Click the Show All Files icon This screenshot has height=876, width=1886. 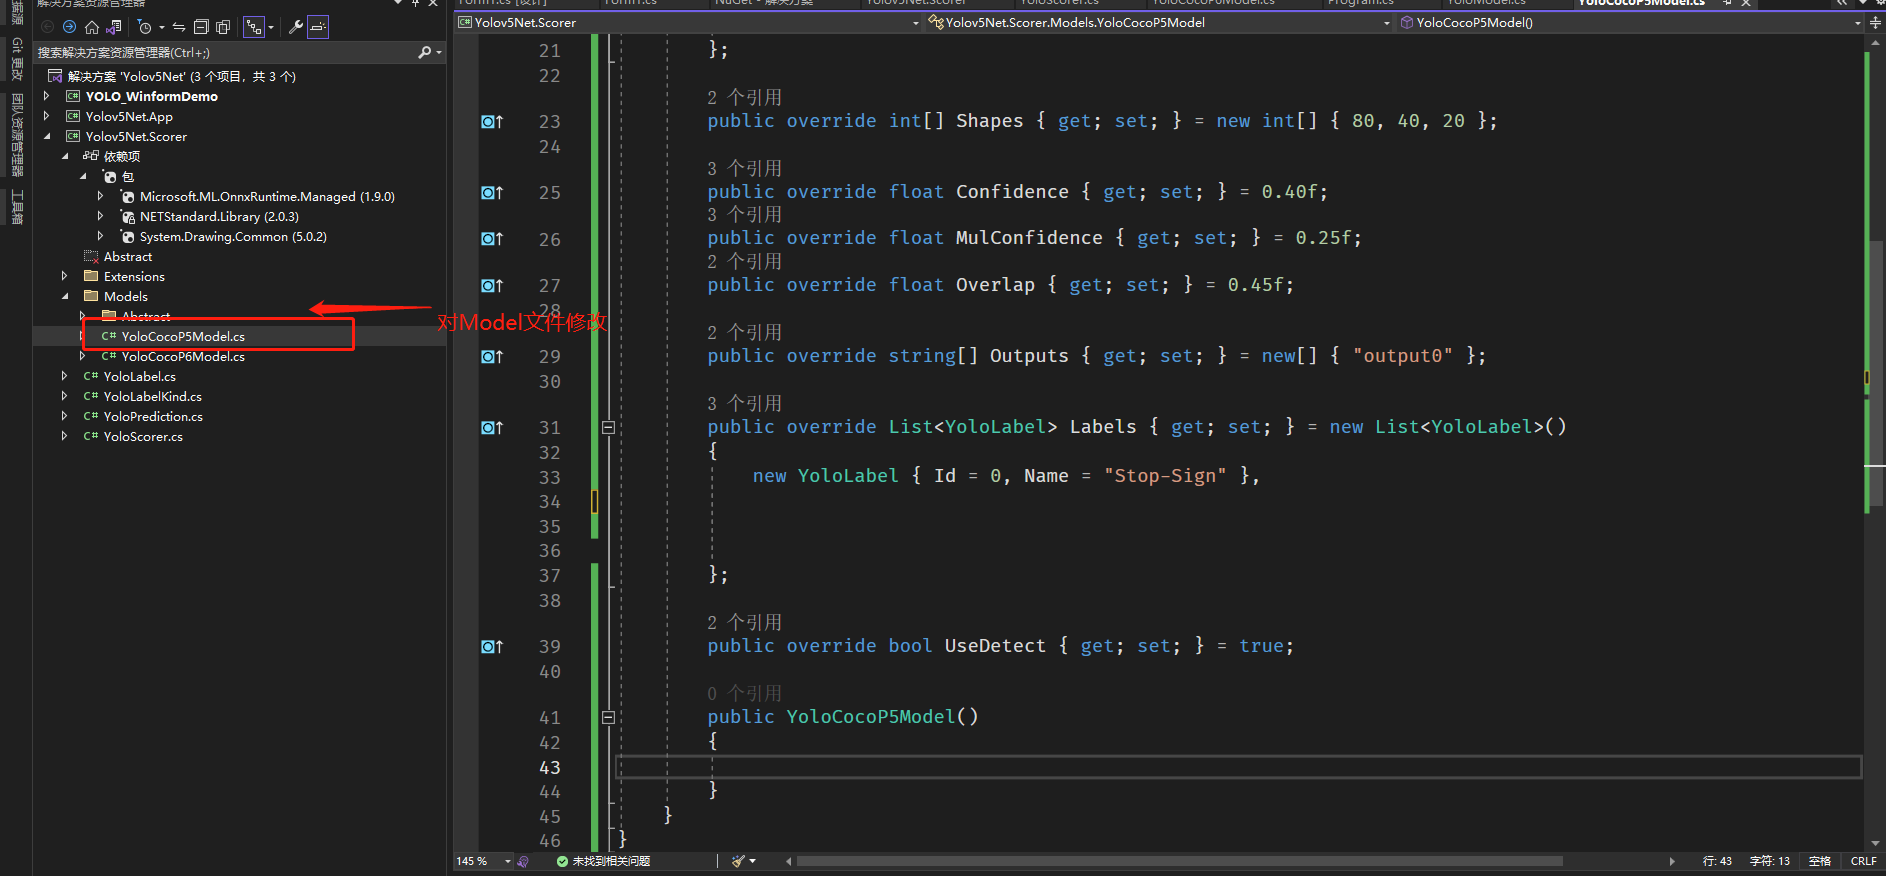tap(223, 27)
